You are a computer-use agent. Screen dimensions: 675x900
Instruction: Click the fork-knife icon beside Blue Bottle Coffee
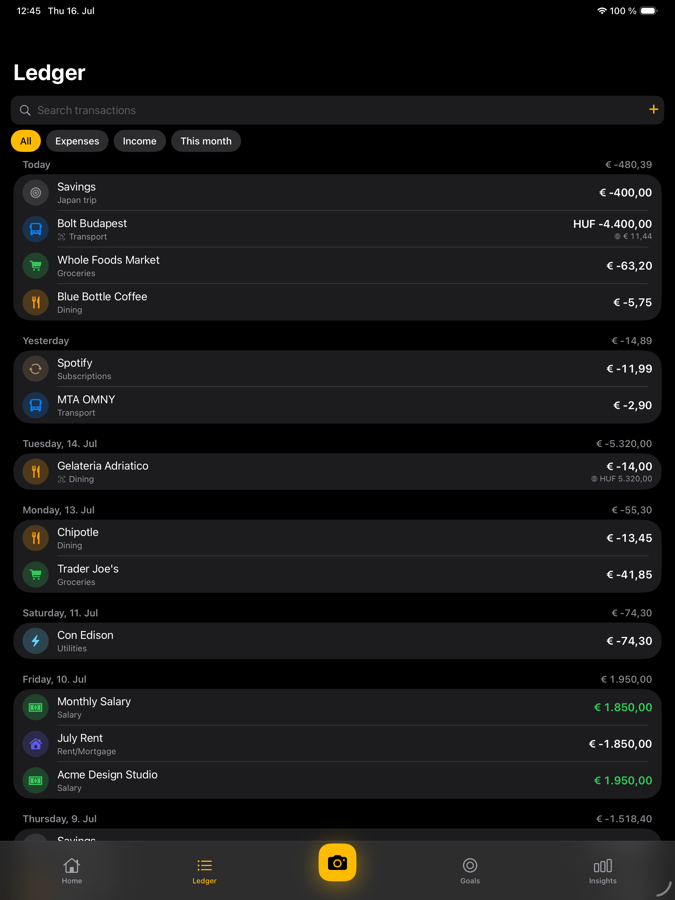(x=36, y=302)
